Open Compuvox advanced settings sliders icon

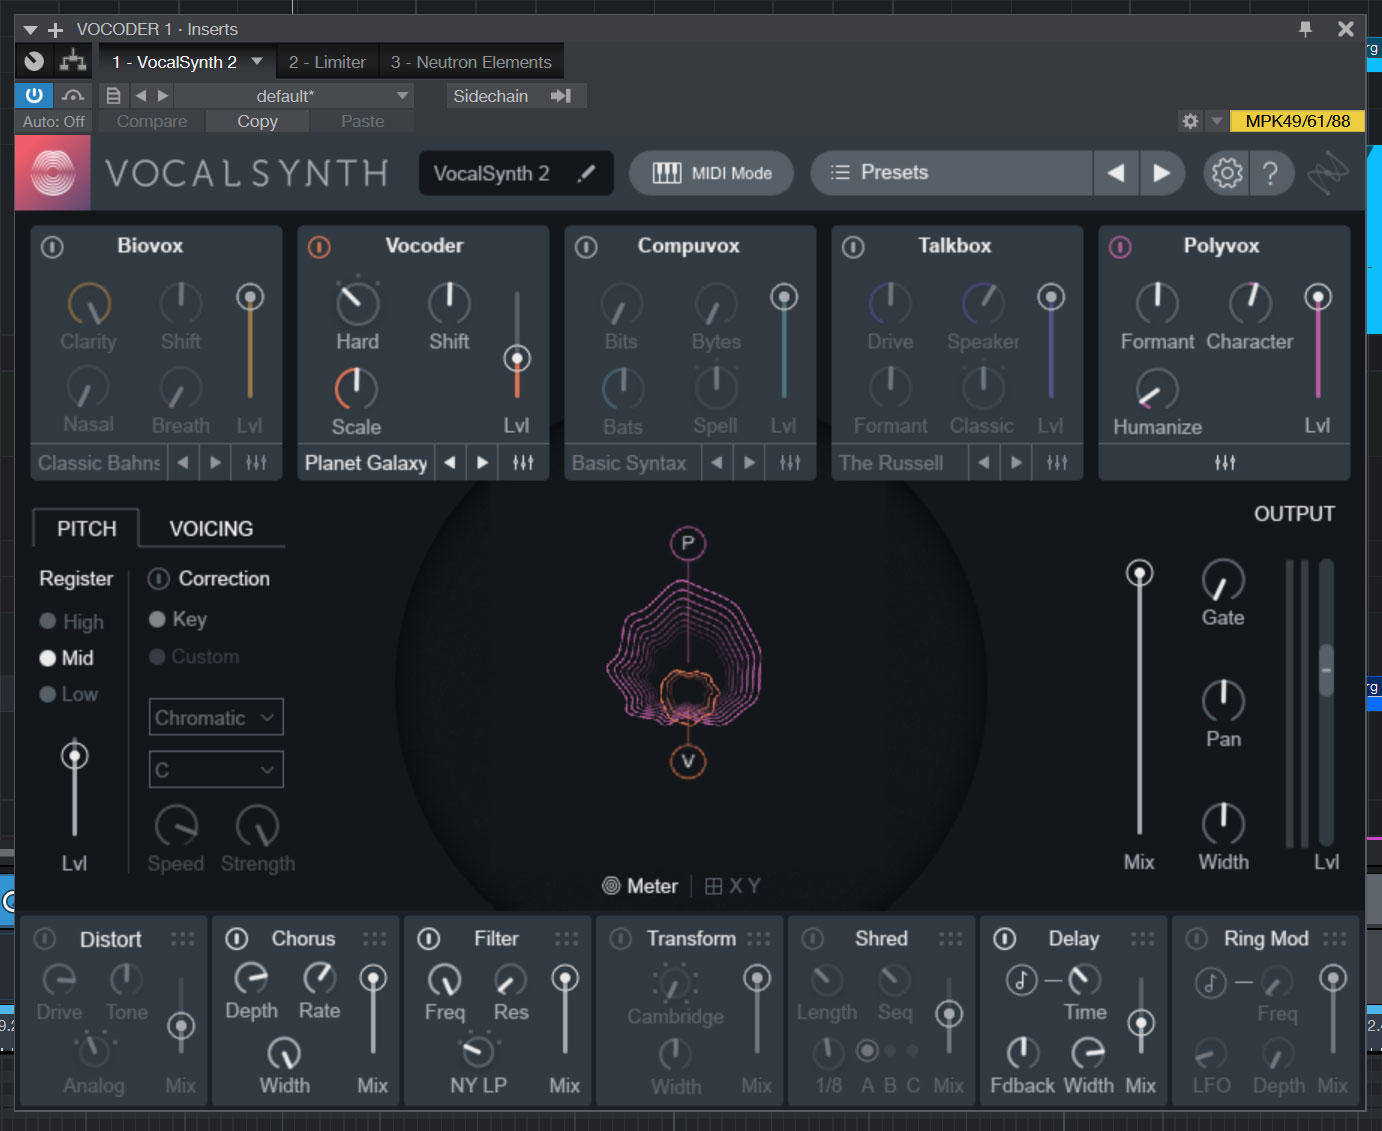pos(790,463)
